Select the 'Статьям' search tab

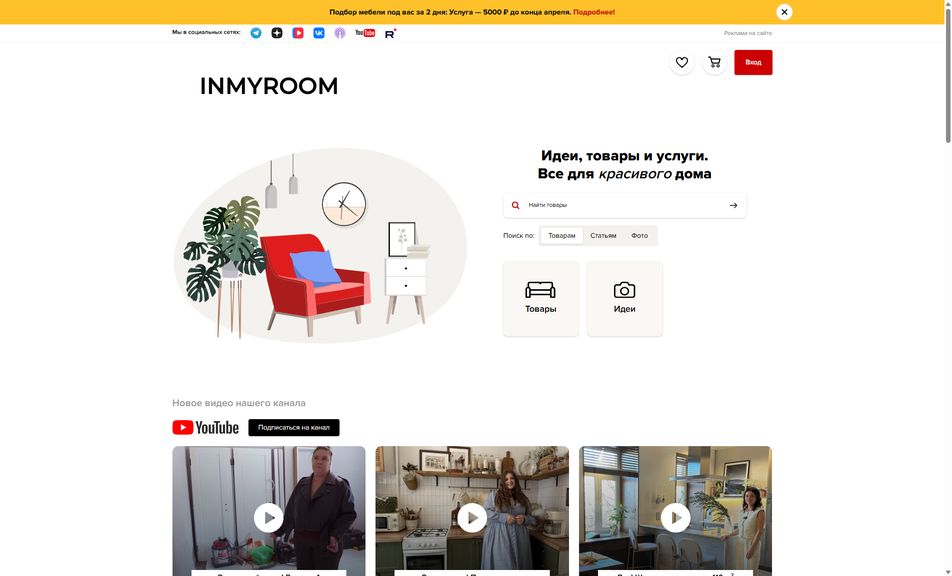tap(604, 235)
